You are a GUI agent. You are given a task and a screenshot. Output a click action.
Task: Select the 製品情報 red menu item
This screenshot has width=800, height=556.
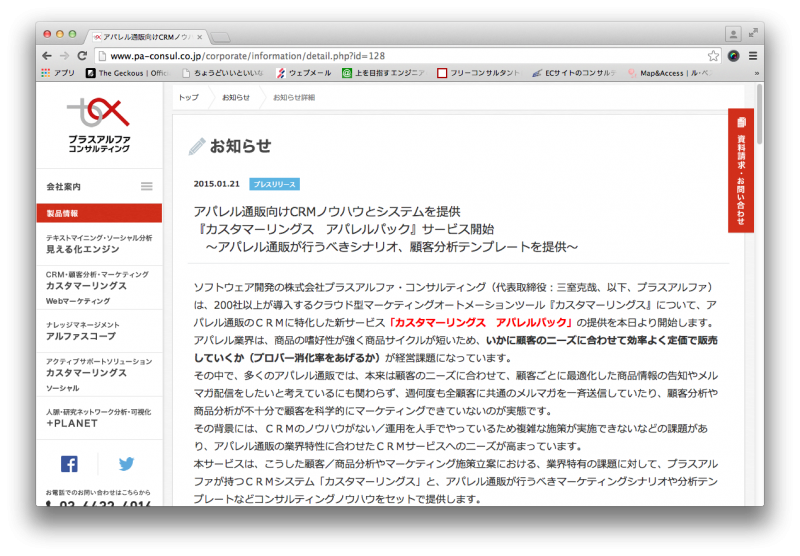[99, 213]
